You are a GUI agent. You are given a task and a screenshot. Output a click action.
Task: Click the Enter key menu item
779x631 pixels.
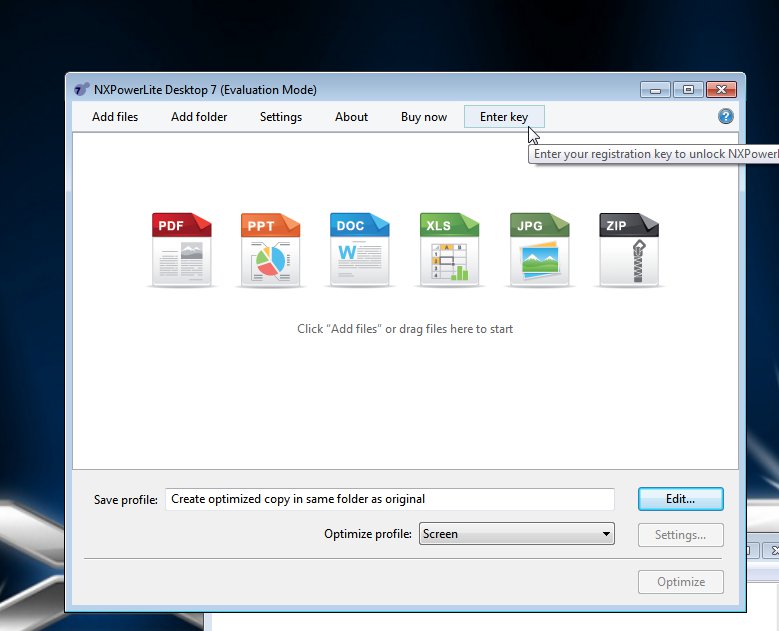[504, 117]
